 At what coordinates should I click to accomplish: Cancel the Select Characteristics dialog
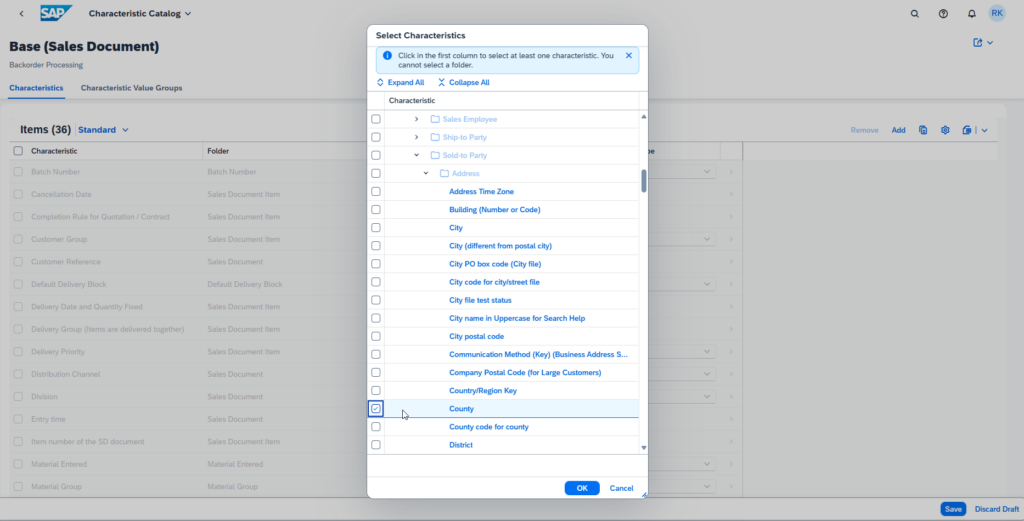621,488
